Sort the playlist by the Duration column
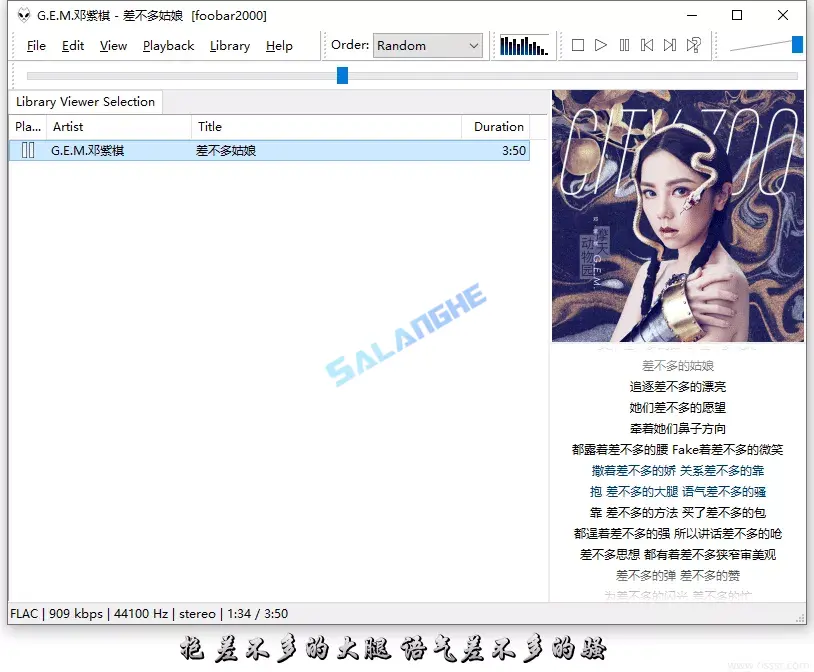The height and width of the screenshot is (672, 814). pos(497,127)
